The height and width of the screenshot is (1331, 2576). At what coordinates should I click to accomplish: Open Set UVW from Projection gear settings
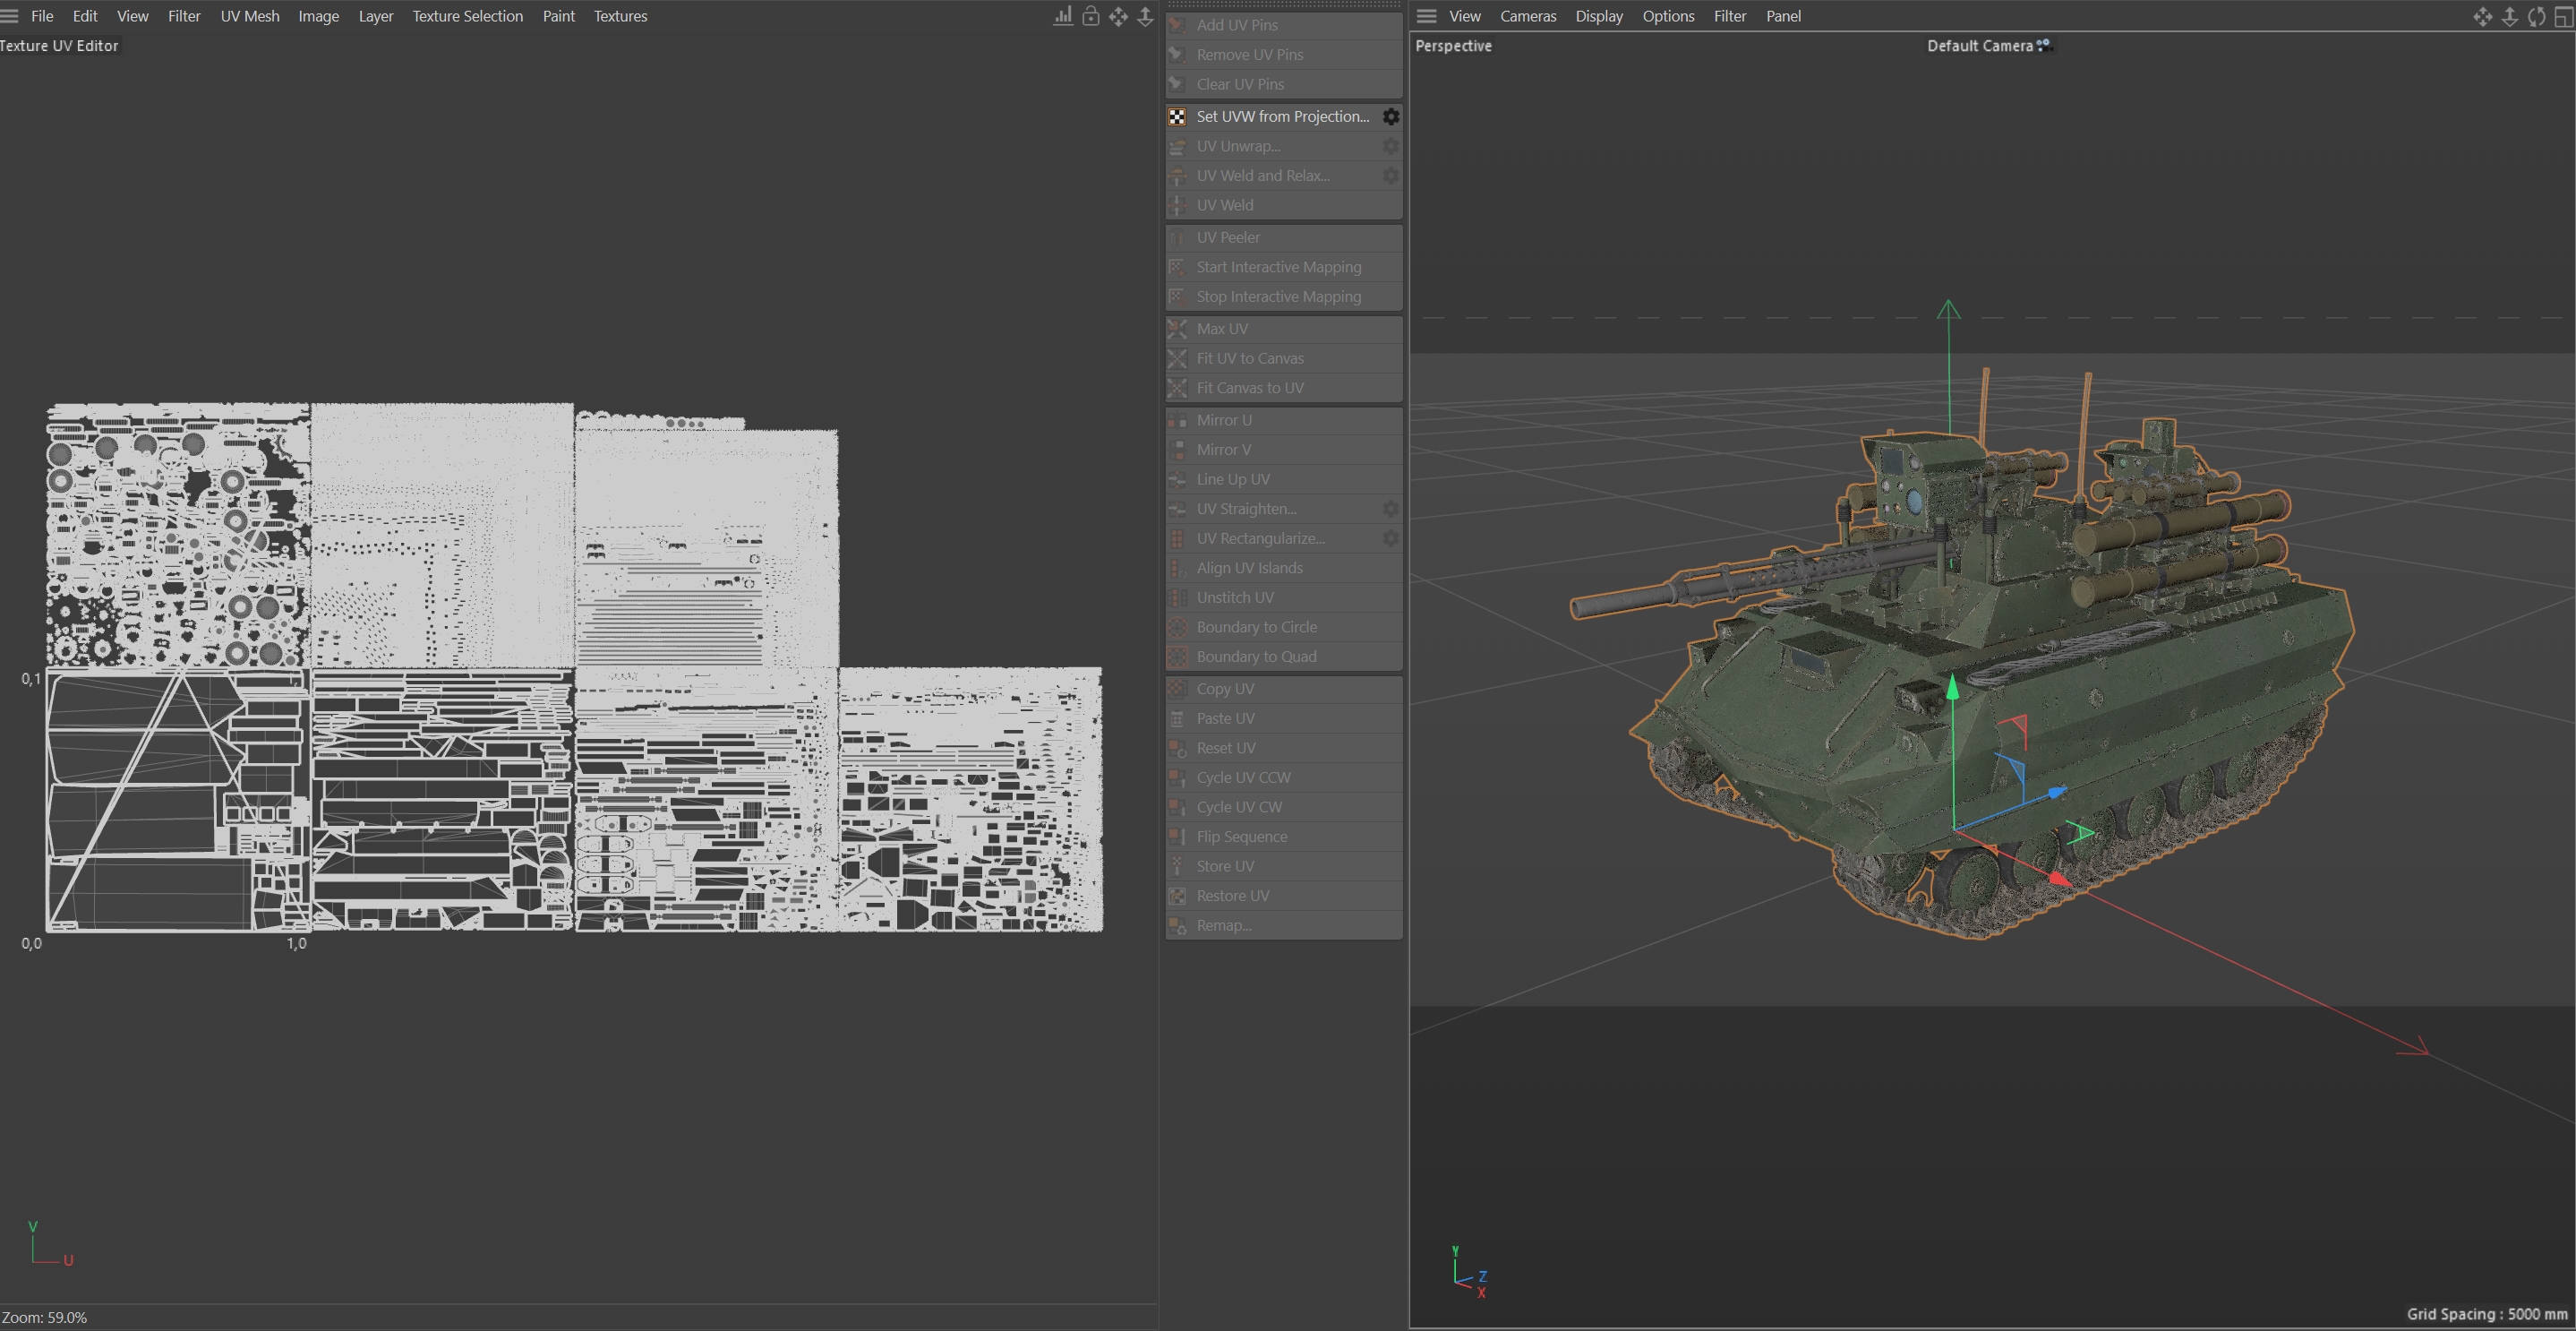pyautogui.click(x=1390, y=117)
